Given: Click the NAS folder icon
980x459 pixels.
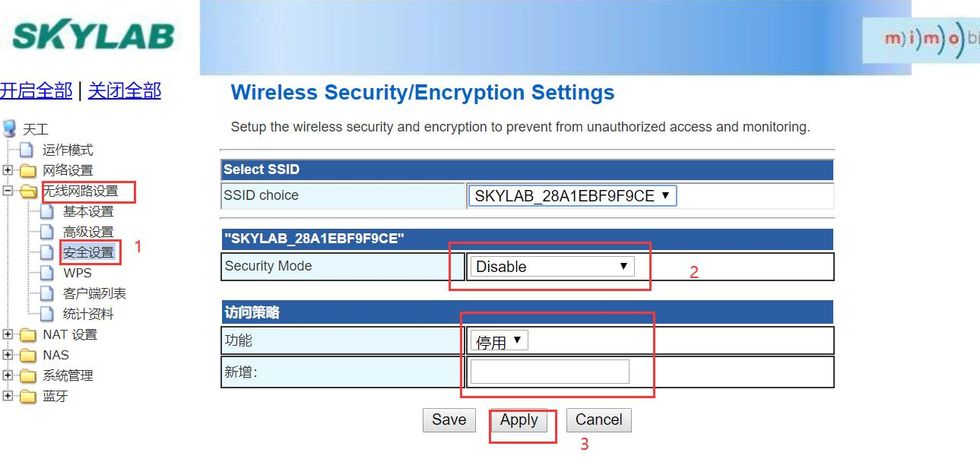Looking at the screenshot, I should tap(28, 355).
